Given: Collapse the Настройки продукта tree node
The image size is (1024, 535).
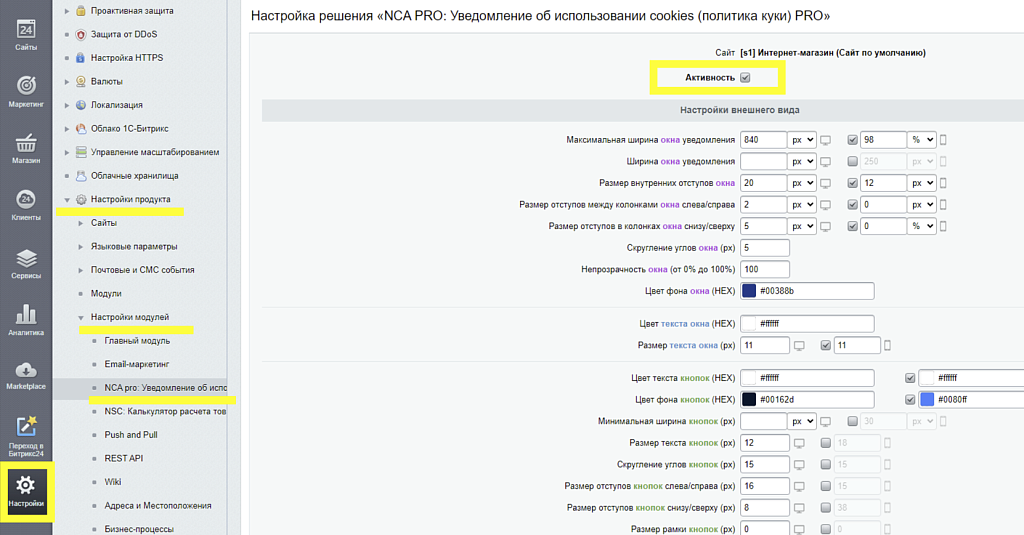Looking at the screenshot, I should [67, 199].
